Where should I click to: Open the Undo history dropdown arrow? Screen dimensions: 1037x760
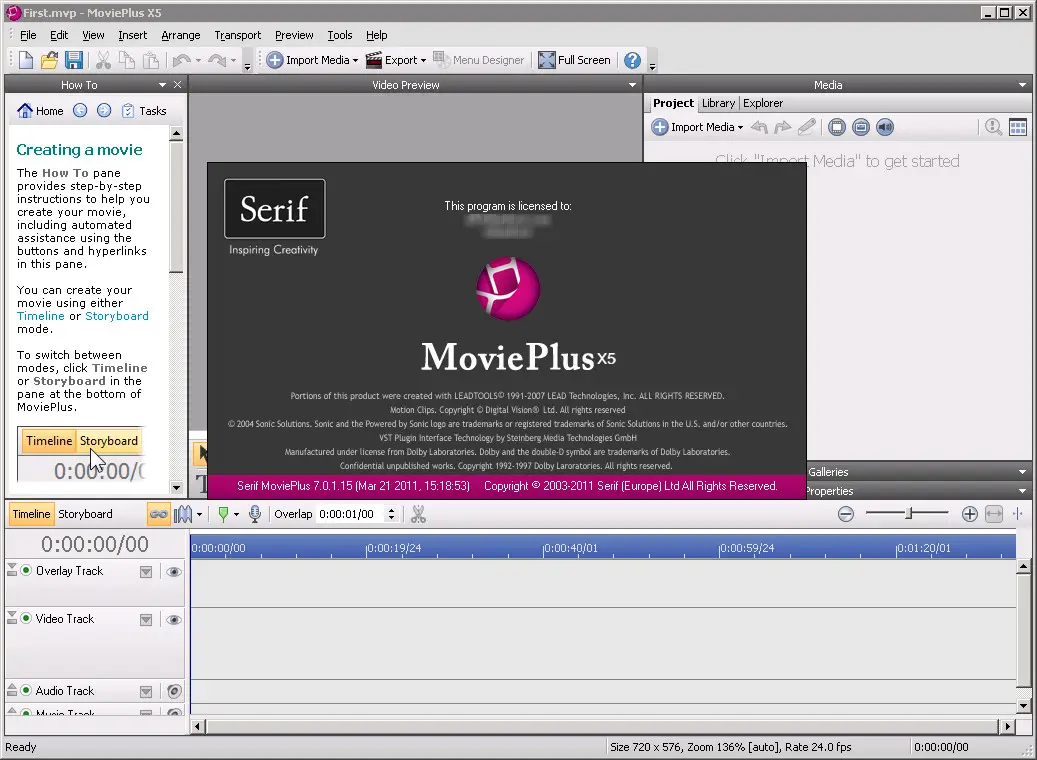pos(198,61)
